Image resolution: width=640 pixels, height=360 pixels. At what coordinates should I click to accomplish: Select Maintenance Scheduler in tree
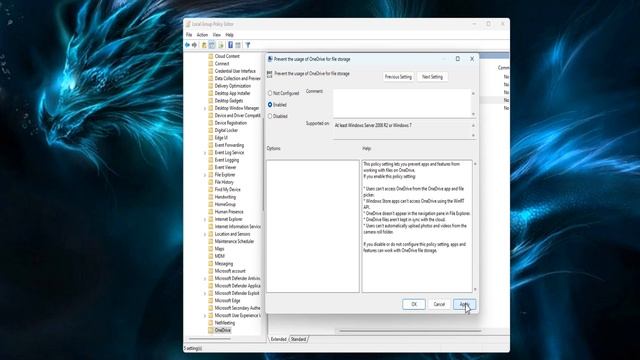tap(234, 242)
